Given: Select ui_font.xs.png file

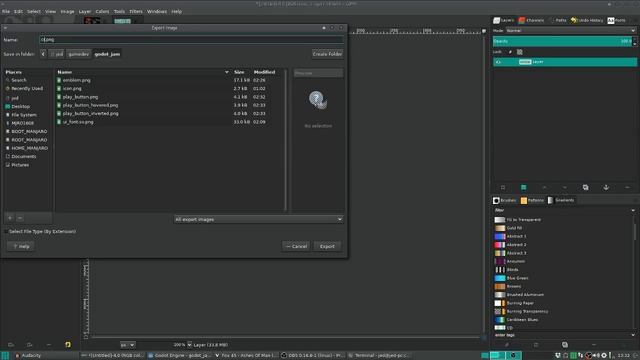Looking at the screenshot, I should pyautogui.click(x=78, y=122).
